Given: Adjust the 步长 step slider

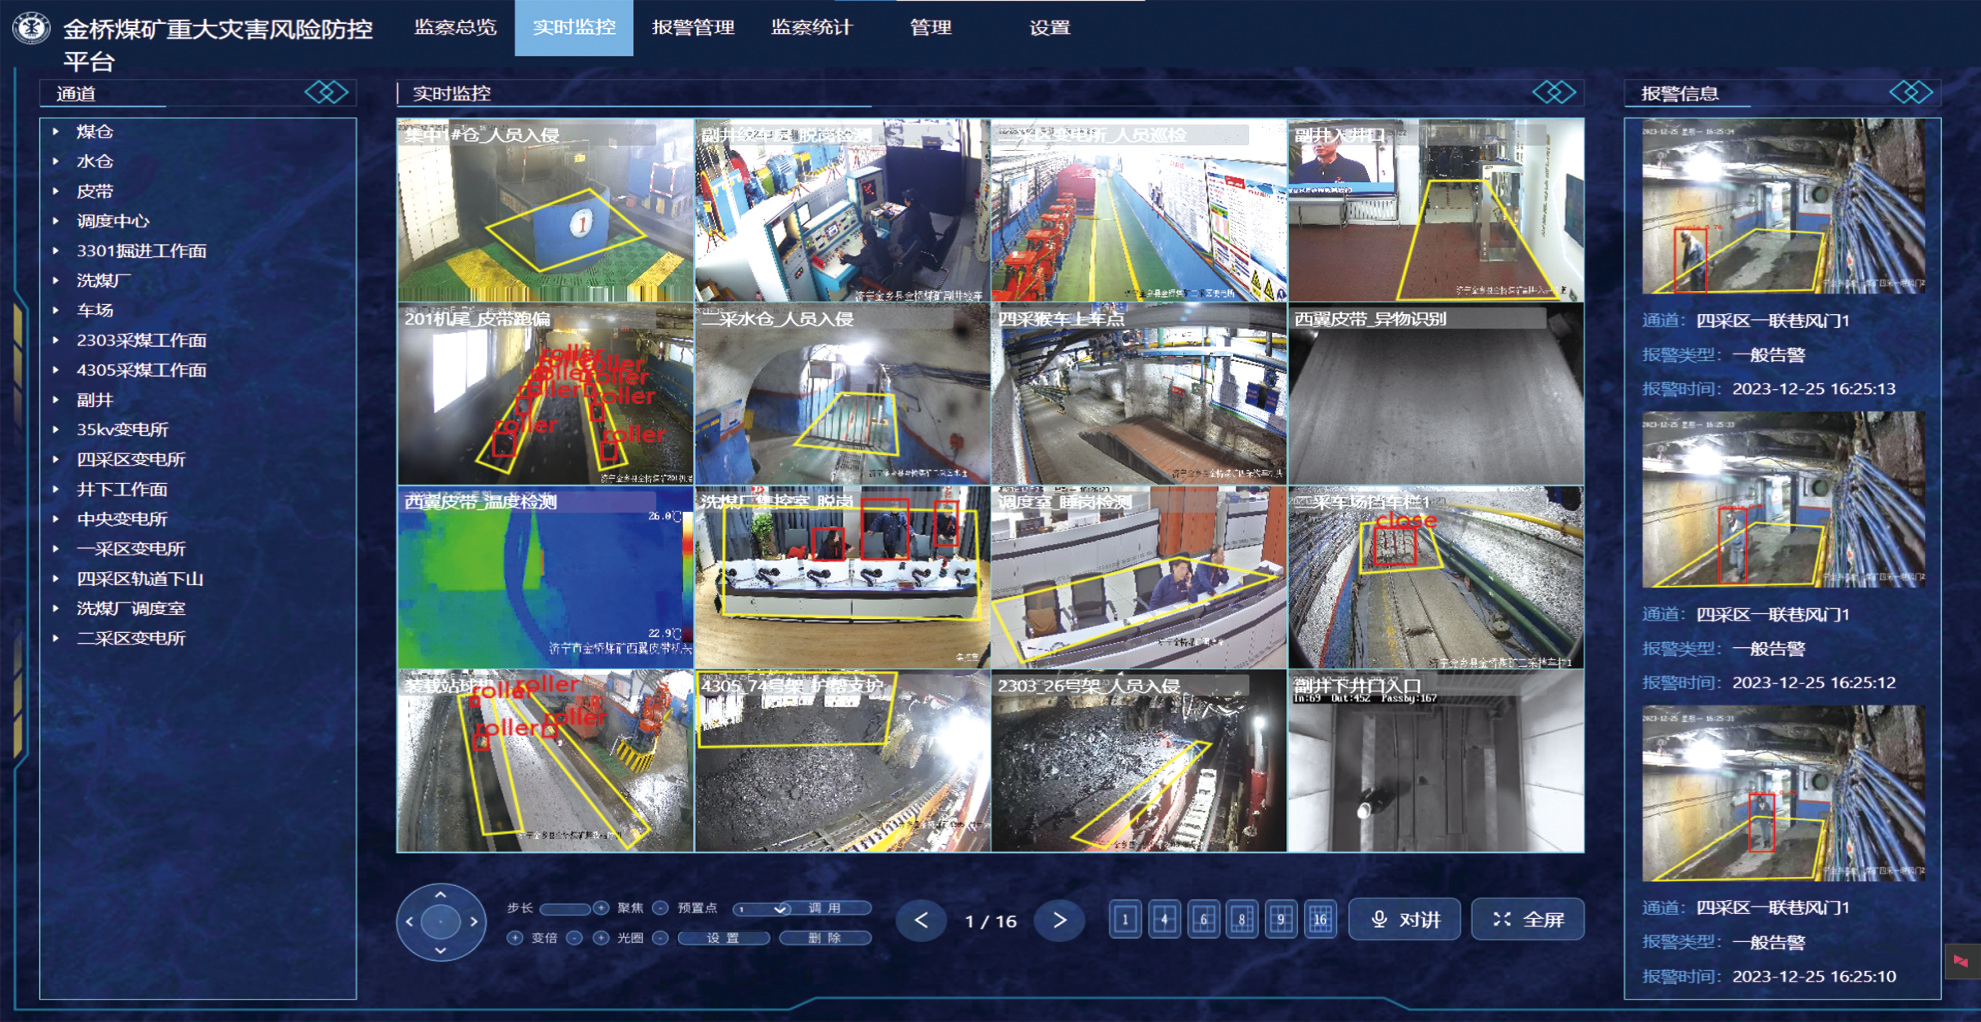Looking at the screenshot, I should coord(565,909).
